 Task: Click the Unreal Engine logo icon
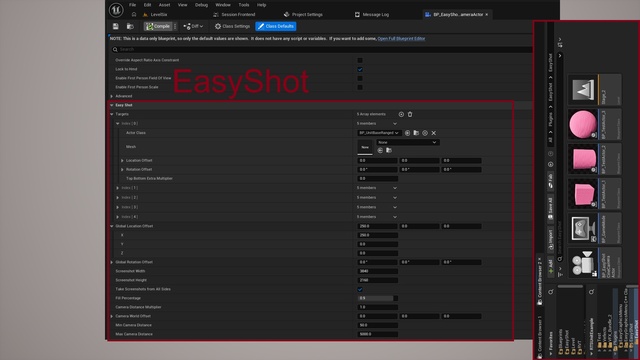pyautogui.click(x=116, y=10)
